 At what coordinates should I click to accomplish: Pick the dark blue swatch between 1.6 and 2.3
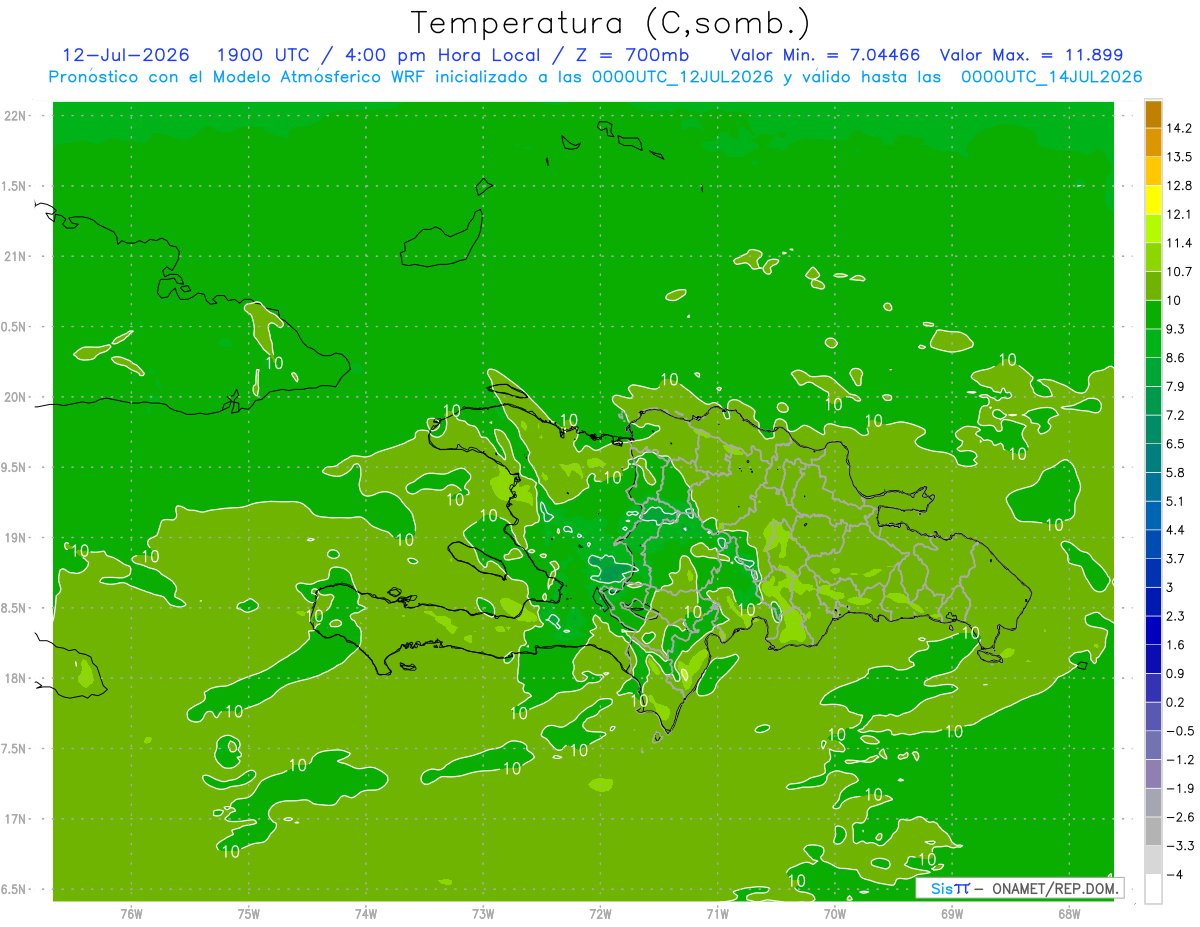pyautogui.click(x=1153, y=630)
